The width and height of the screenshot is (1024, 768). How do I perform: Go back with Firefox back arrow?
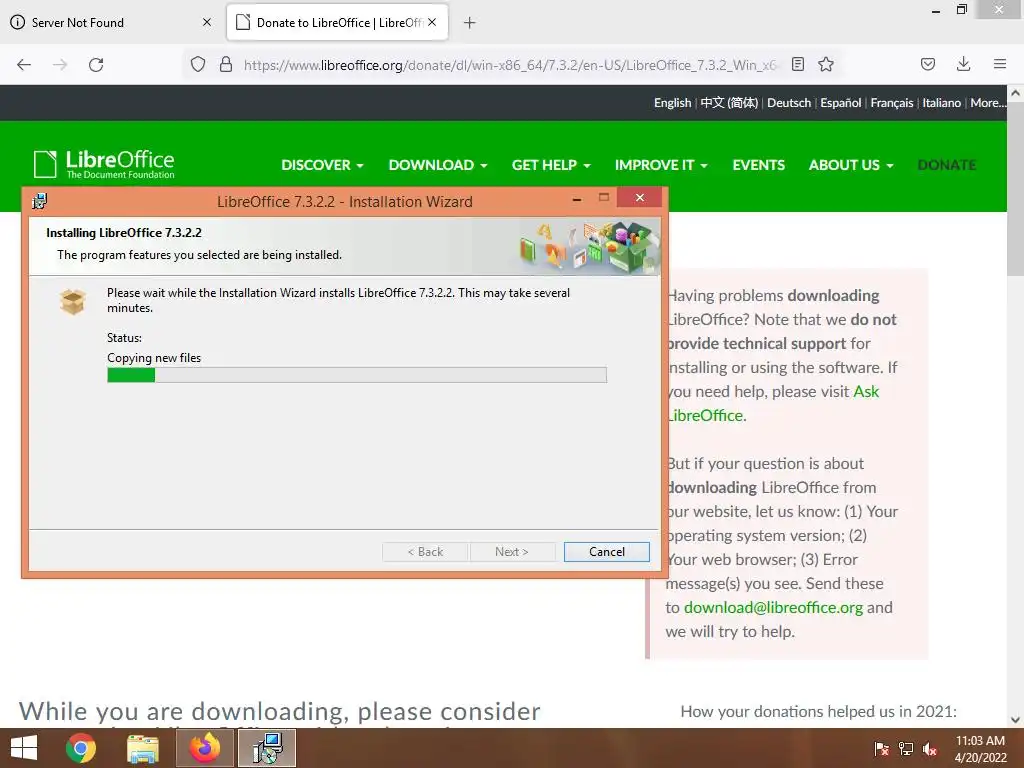click(x=24, y=65)
